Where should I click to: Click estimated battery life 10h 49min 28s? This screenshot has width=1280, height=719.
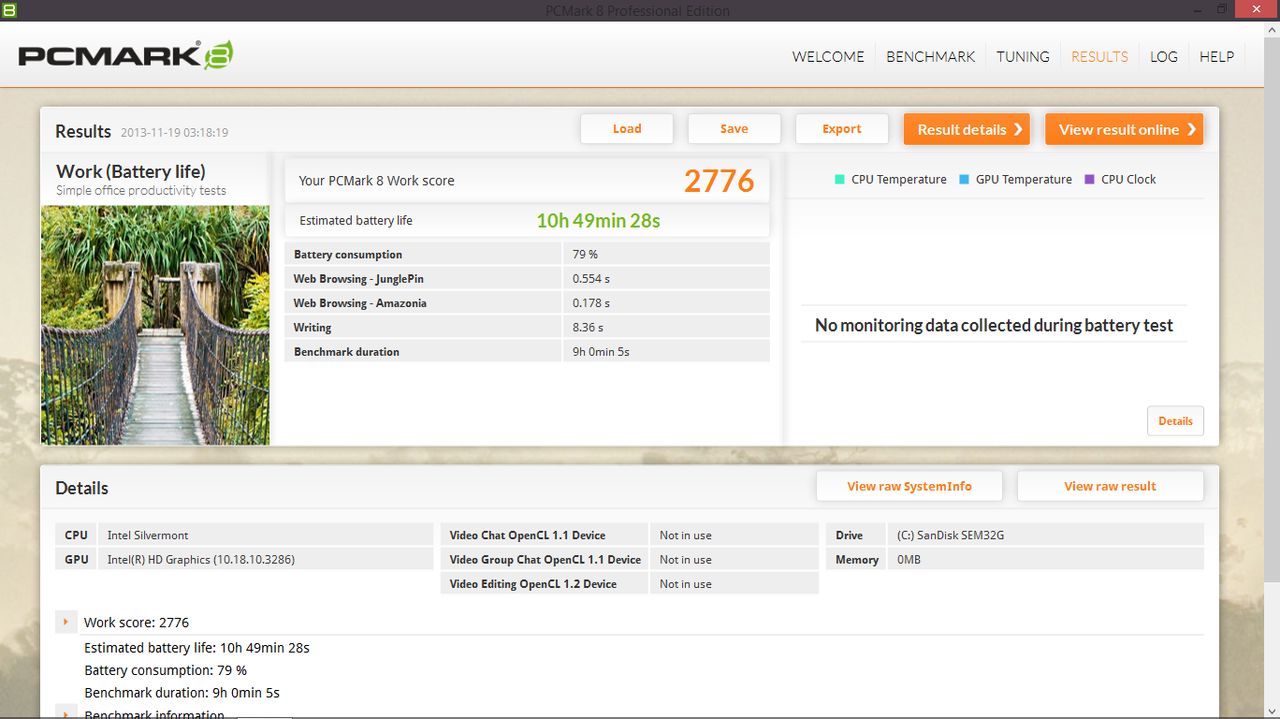598,221
